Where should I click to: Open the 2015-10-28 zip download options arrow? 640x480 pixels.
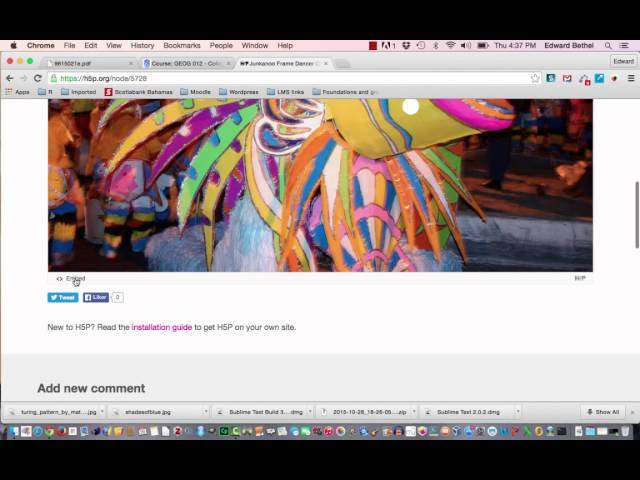(x=414, y=412)
